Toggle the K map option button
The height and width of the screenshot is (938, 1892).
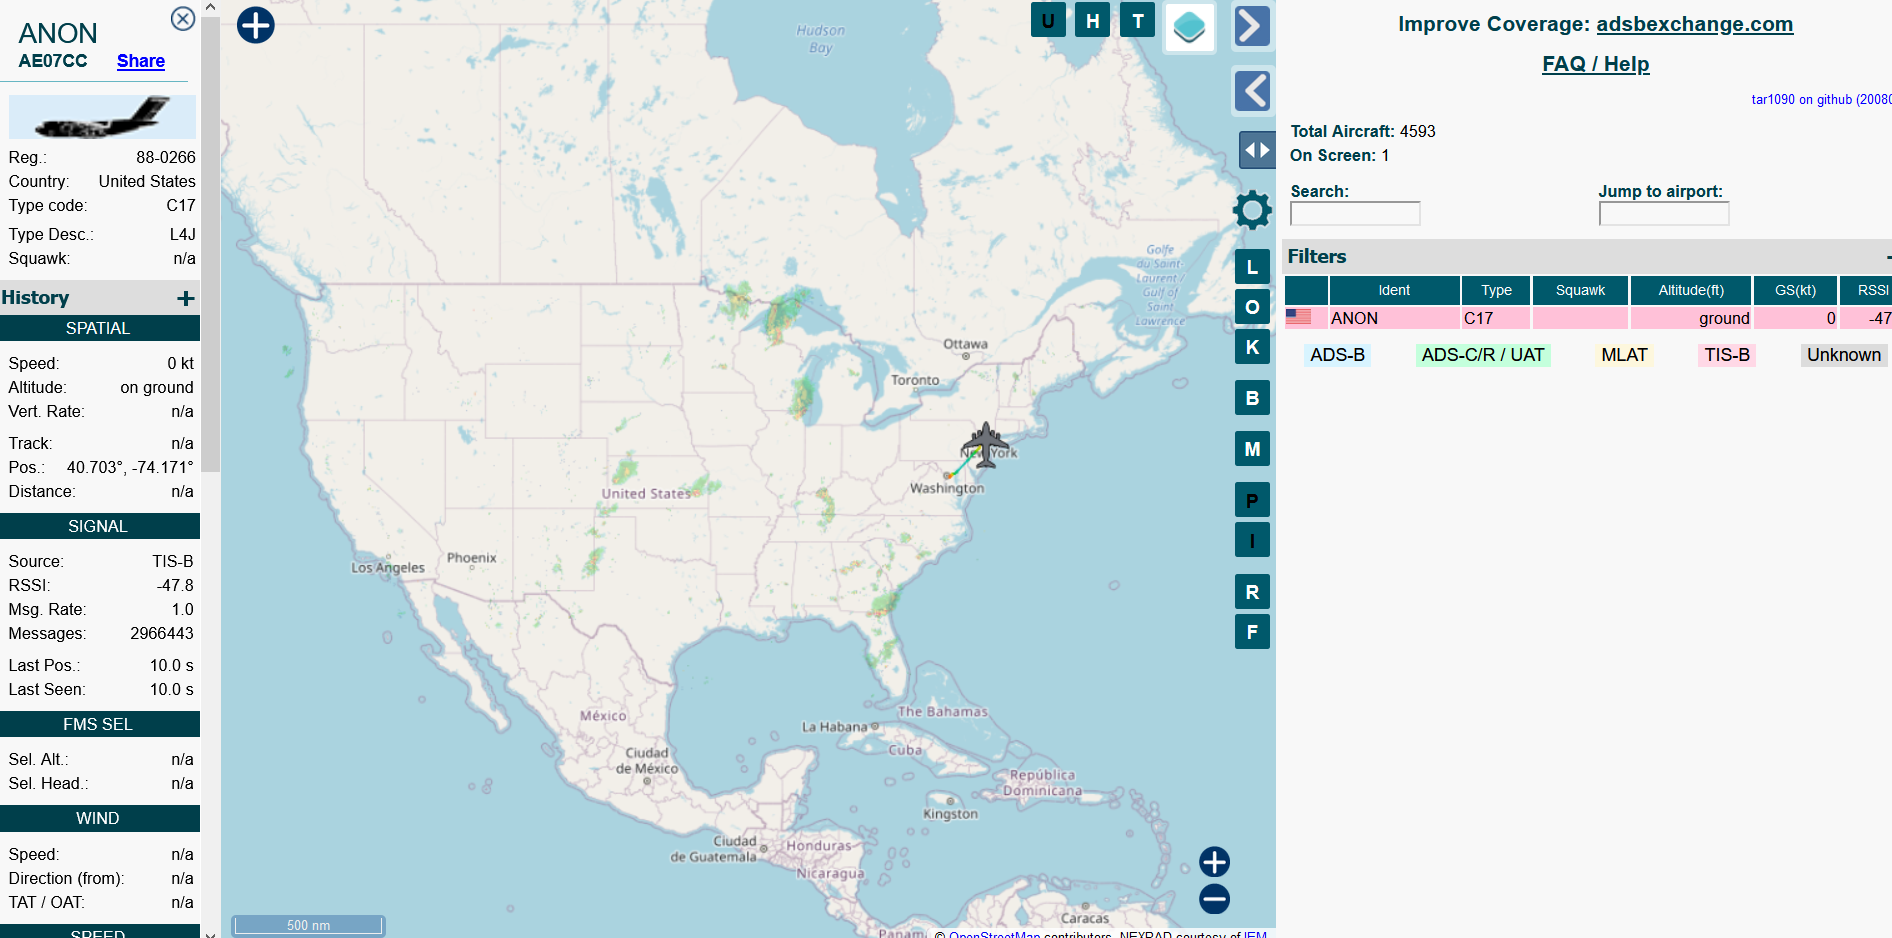click(x=1252, y=347)
